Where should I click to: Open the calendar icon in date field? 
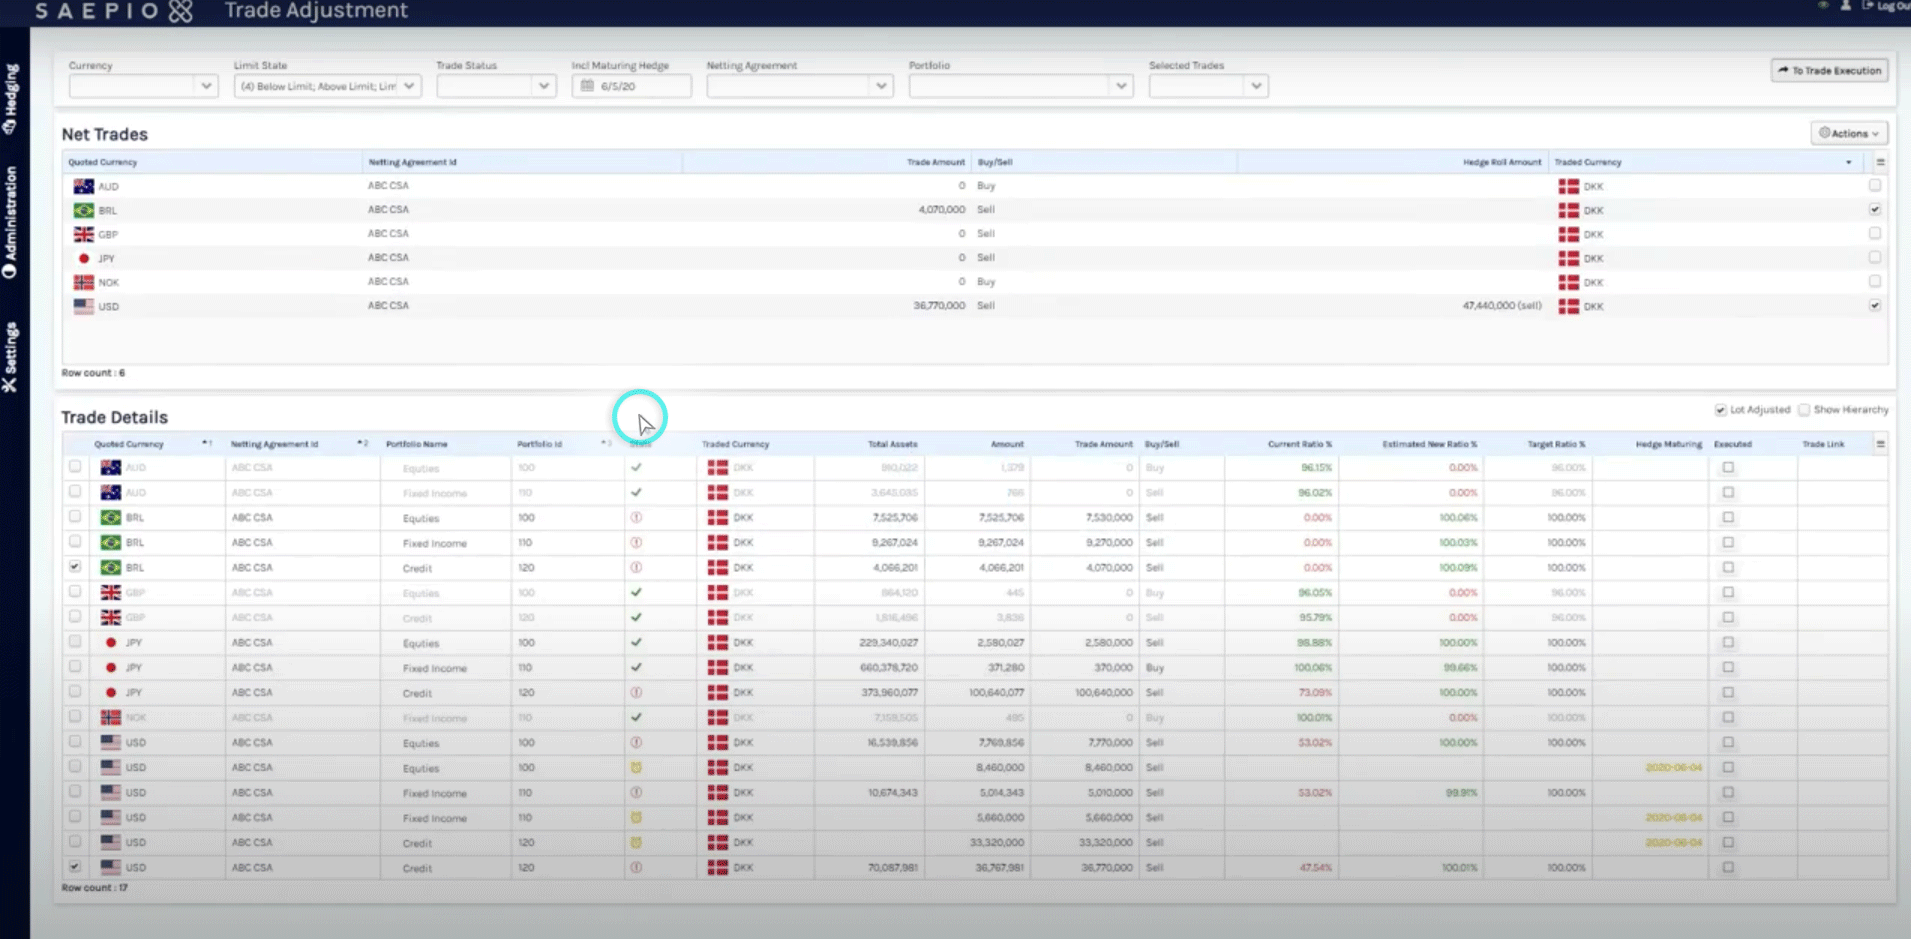pos(587,86)
